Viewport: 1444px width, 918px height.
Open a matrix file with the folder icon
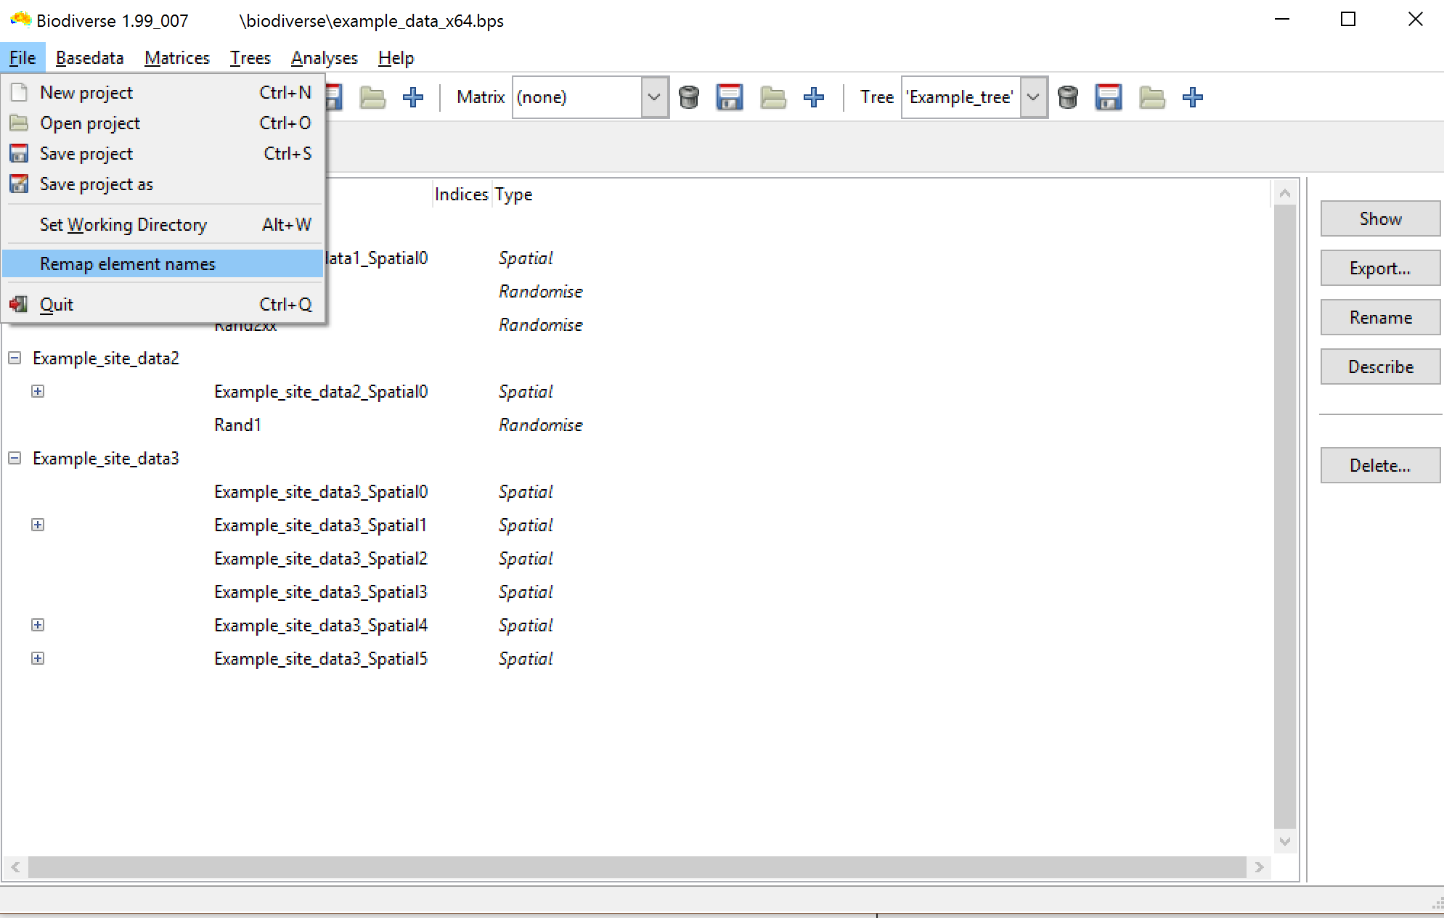point(773,97)
